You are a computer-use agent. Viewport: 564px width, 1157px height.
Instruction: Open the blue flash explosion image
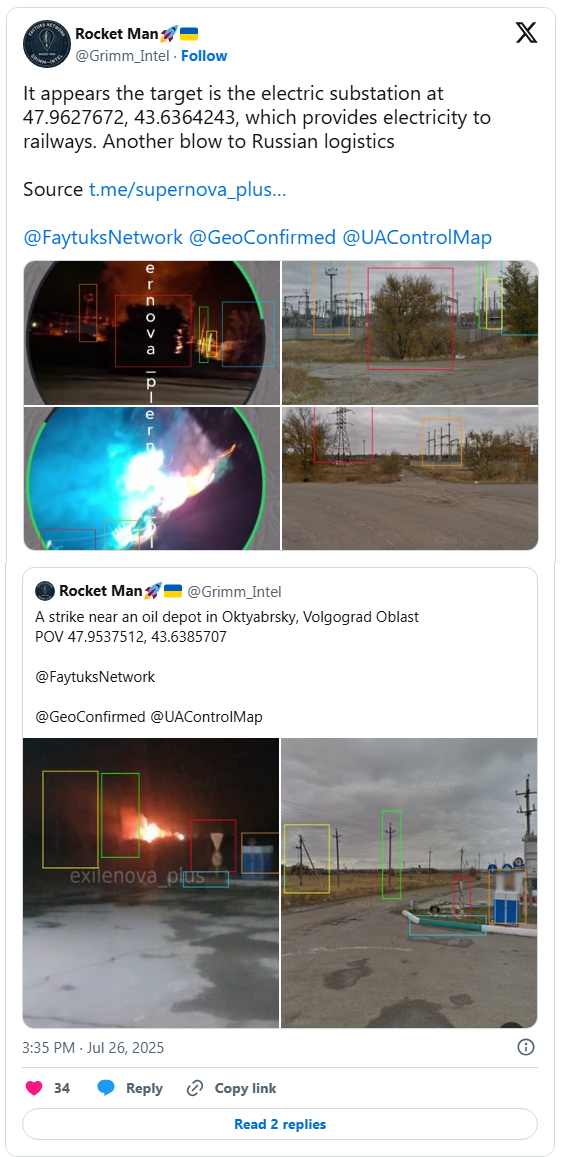[x=151, y=478]
